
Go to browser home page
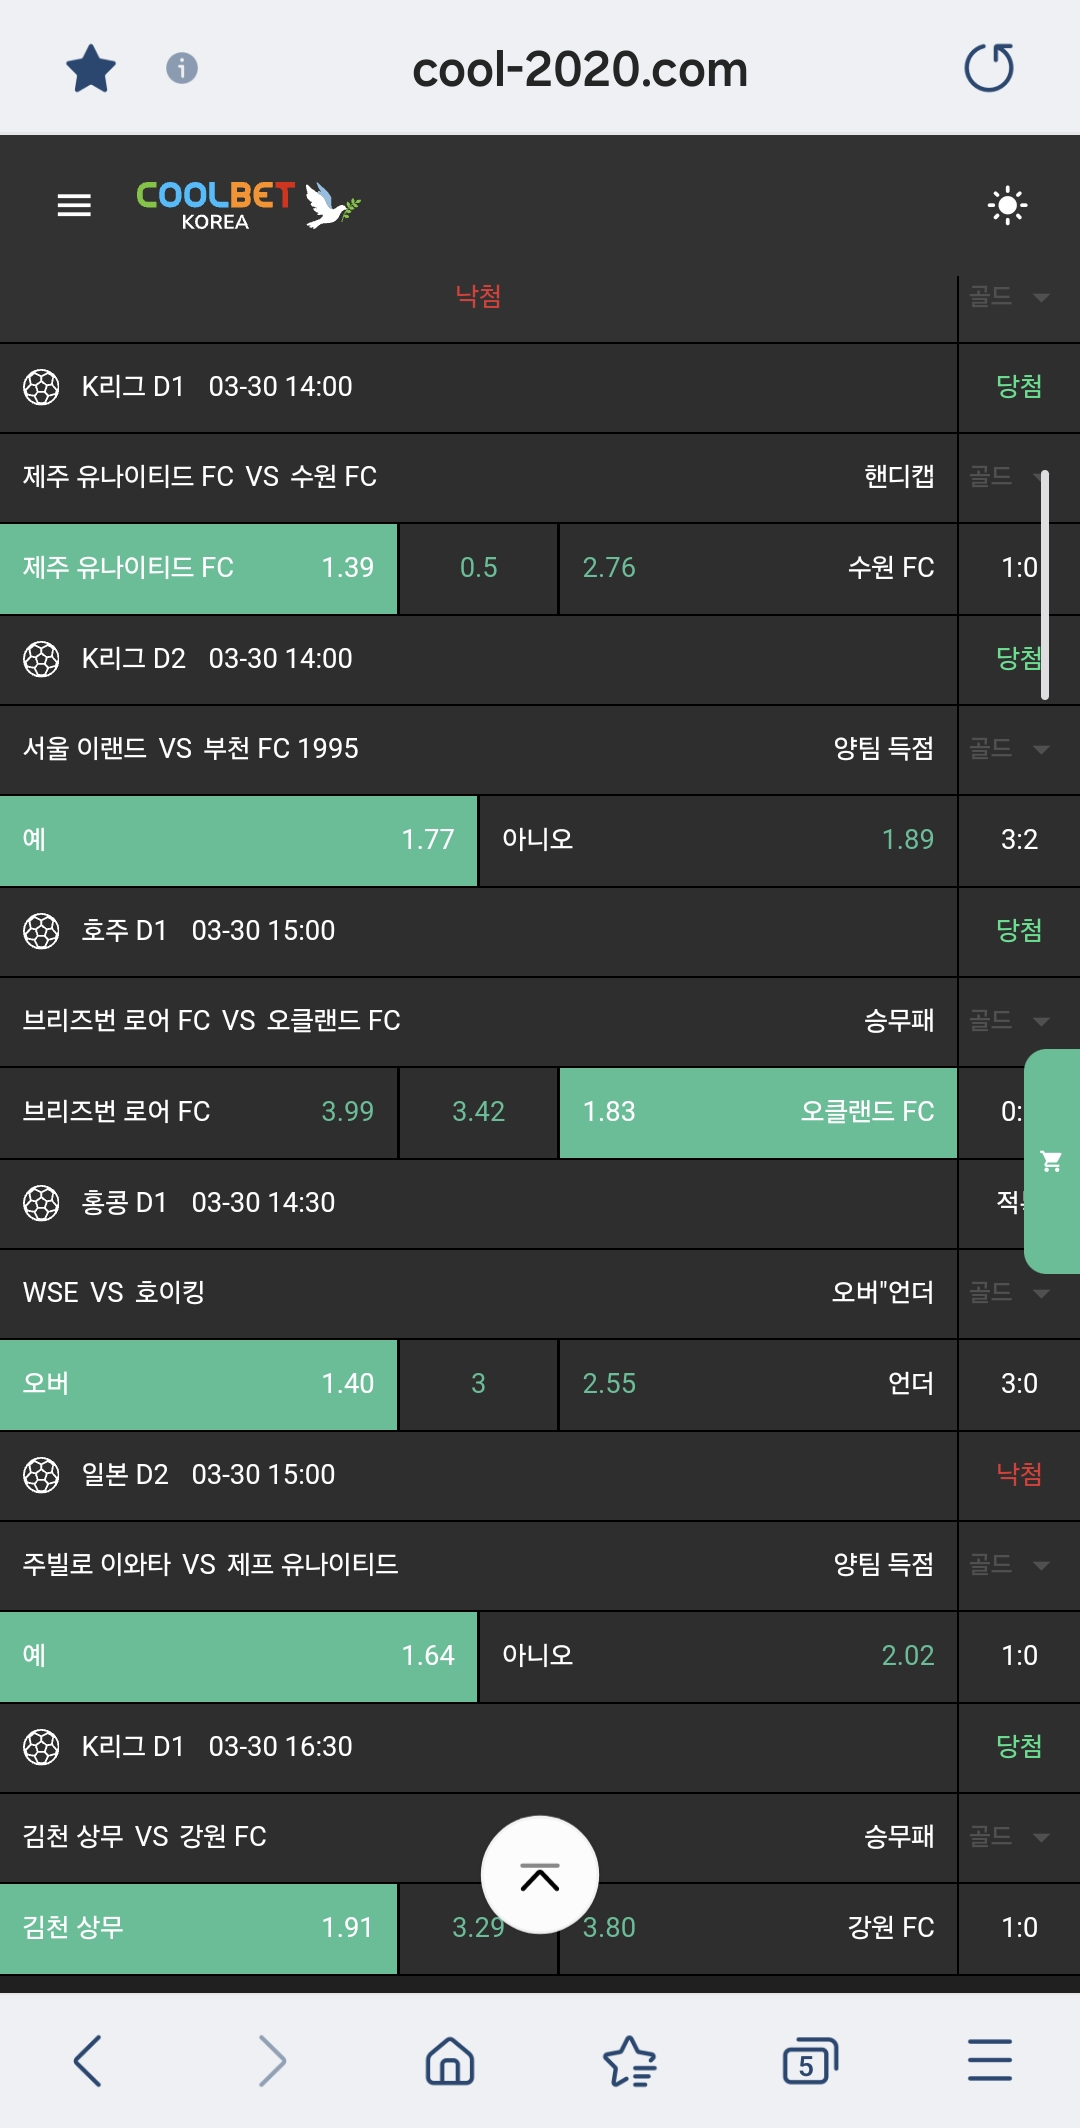(450, 2061)
